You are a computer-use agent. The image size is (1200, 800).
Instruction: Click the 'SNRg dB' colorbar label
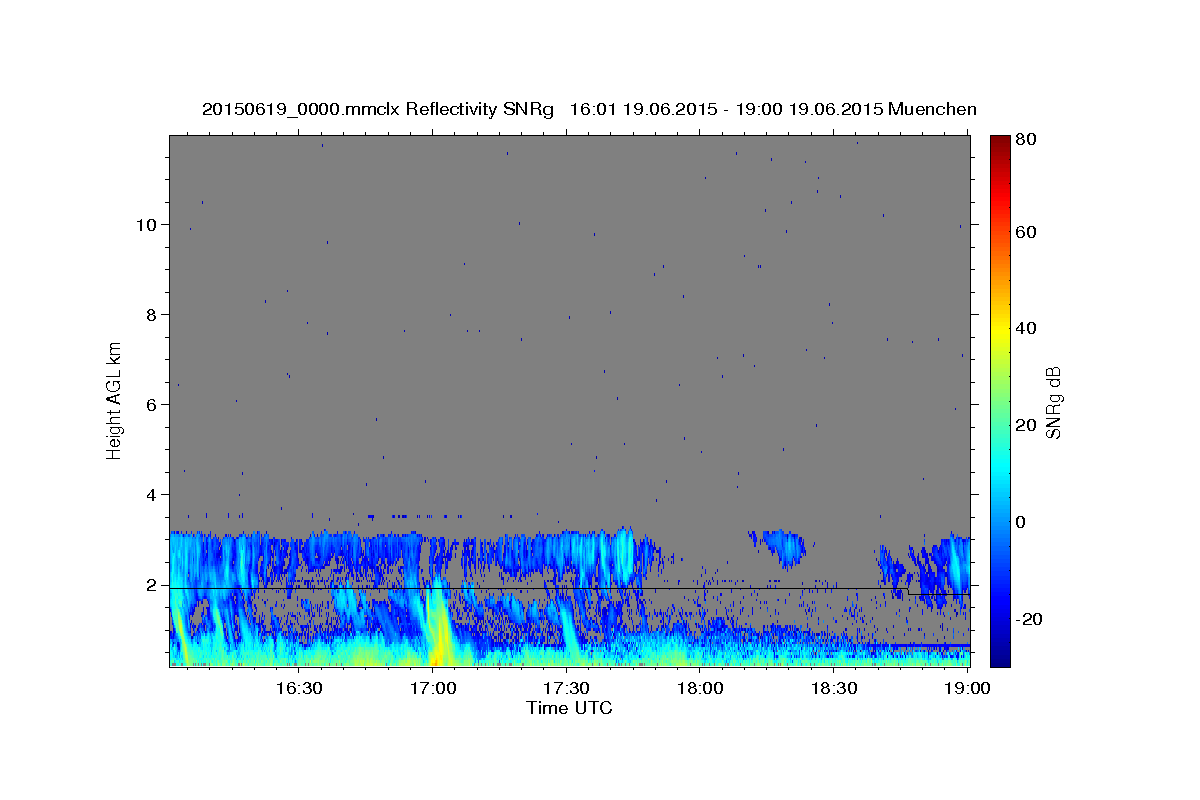coord(1053,402)
